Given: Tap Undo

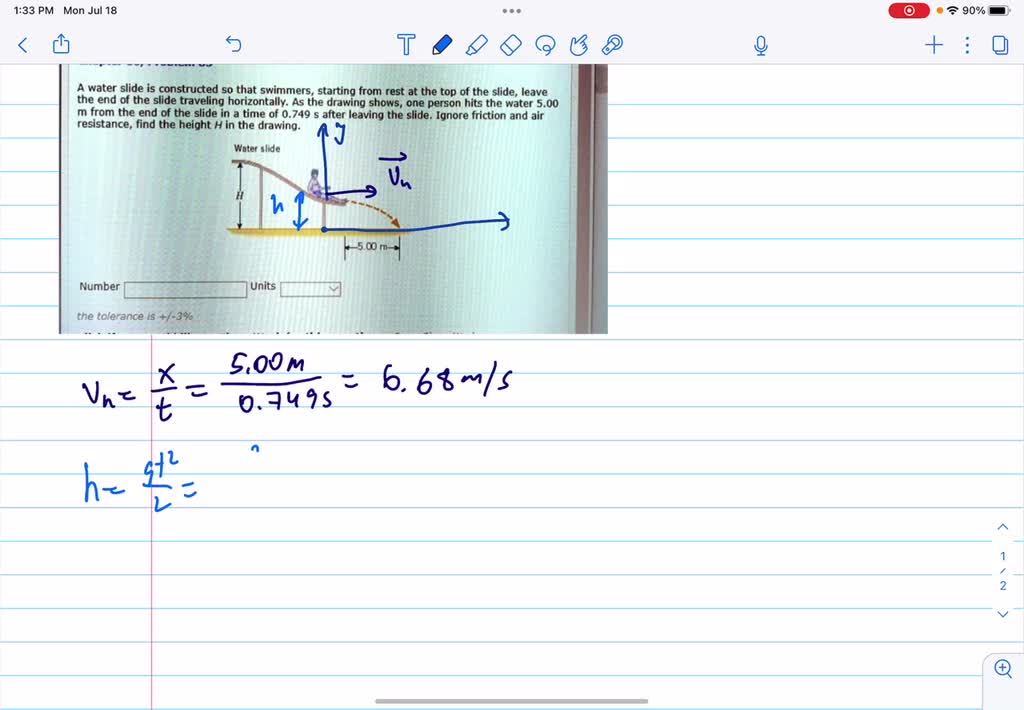Looking at the screenshot, I should coord(233,44).
